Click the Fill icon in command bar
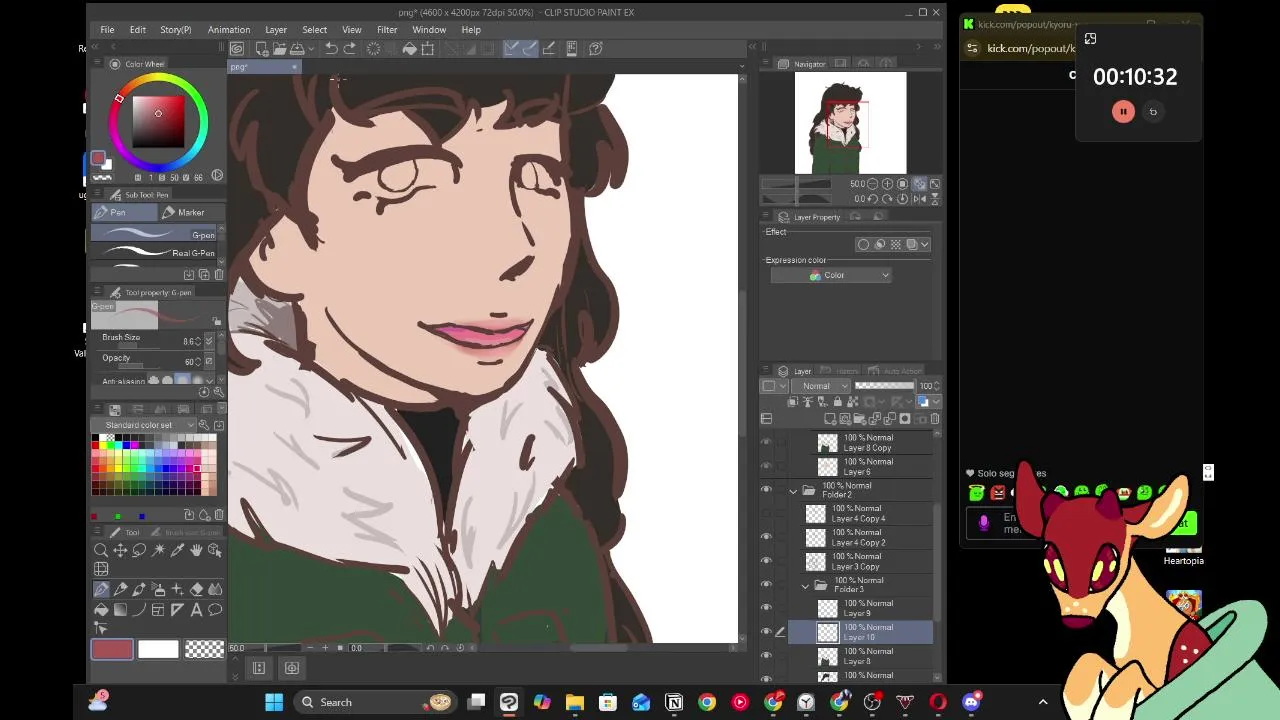Screen dimensions: 1280x720 point(409,48)
